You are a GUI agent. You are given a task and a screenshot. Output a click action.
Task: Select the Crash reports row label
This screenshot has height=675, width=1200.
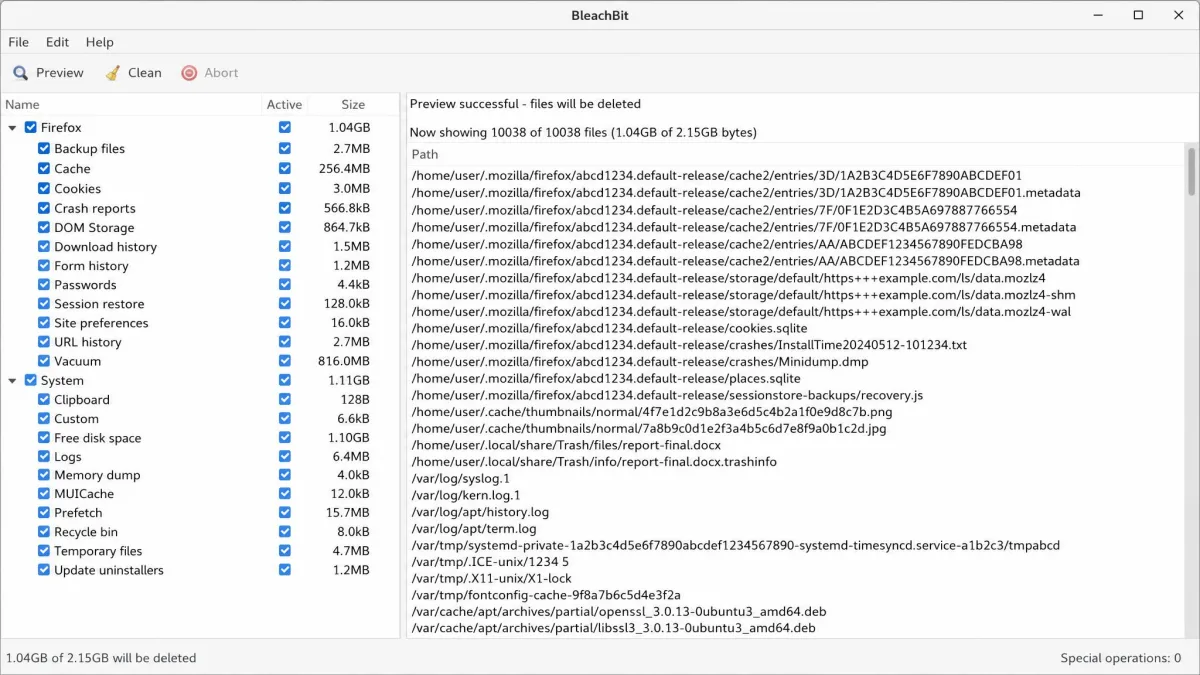pos(95,209)
